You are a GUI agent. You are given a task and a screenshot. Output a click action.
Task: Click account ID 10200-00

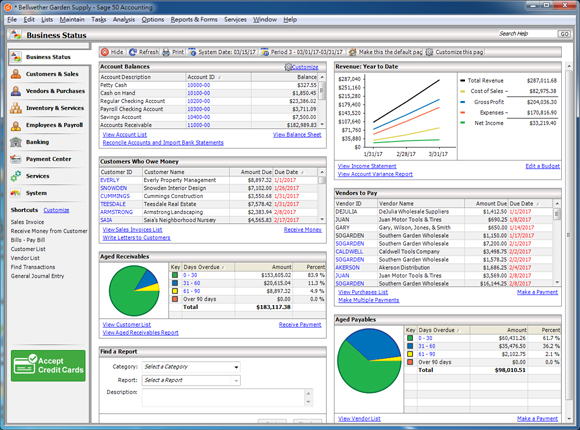[x=199, y=101]
